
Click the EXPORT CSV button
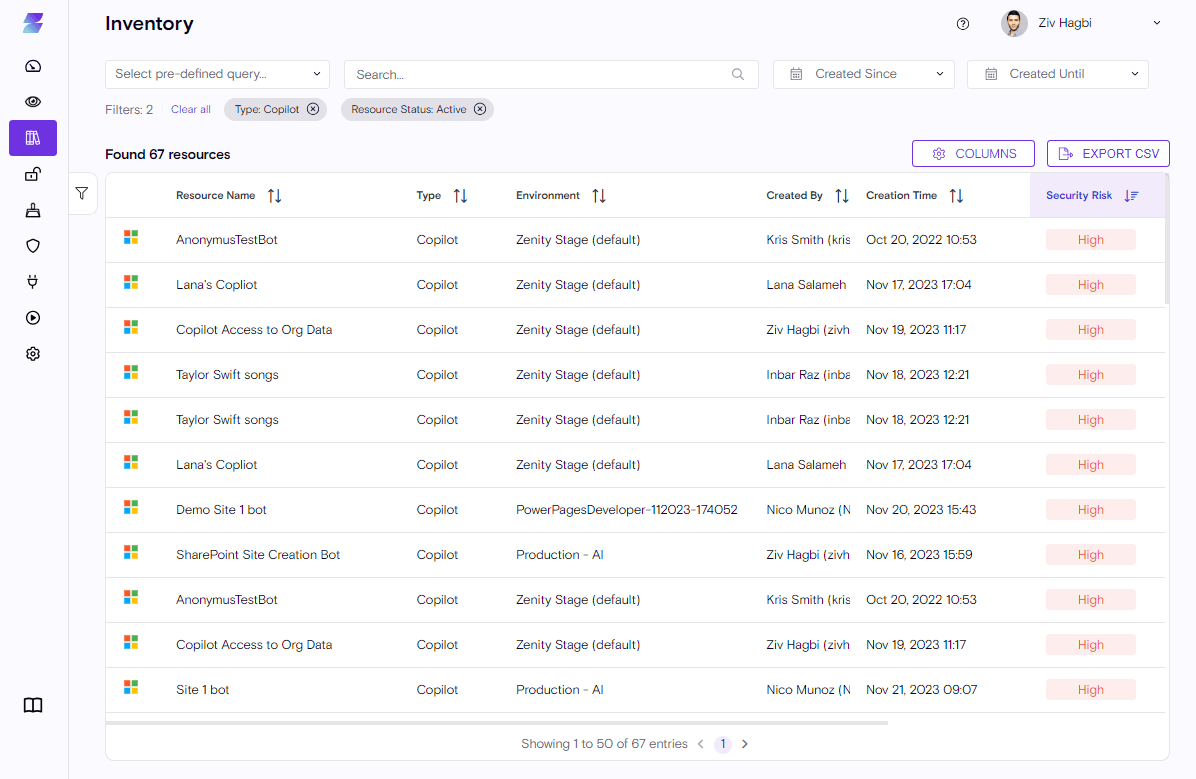click(x=1108, y=153)
